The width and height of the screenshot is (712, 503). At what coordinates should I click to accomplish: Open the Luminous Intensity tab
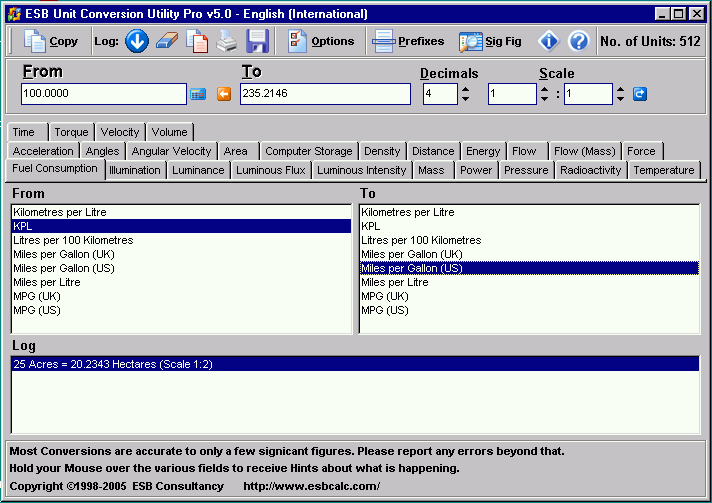[361, 170]
